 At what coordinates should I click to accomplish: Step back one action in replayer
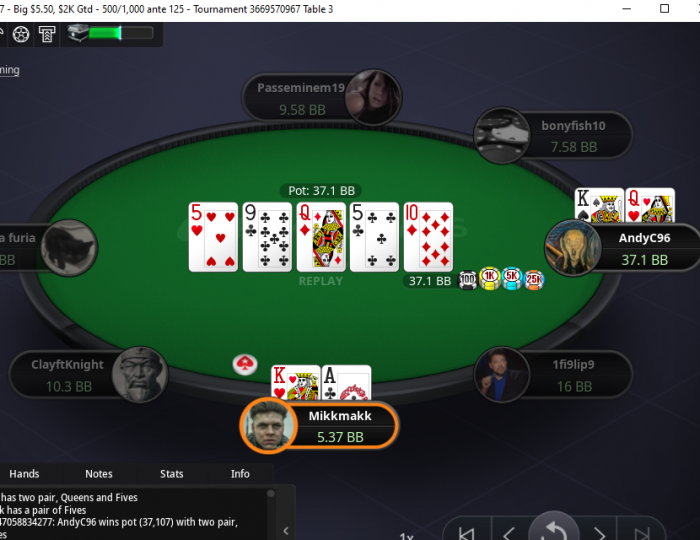[x=509, y=532]
